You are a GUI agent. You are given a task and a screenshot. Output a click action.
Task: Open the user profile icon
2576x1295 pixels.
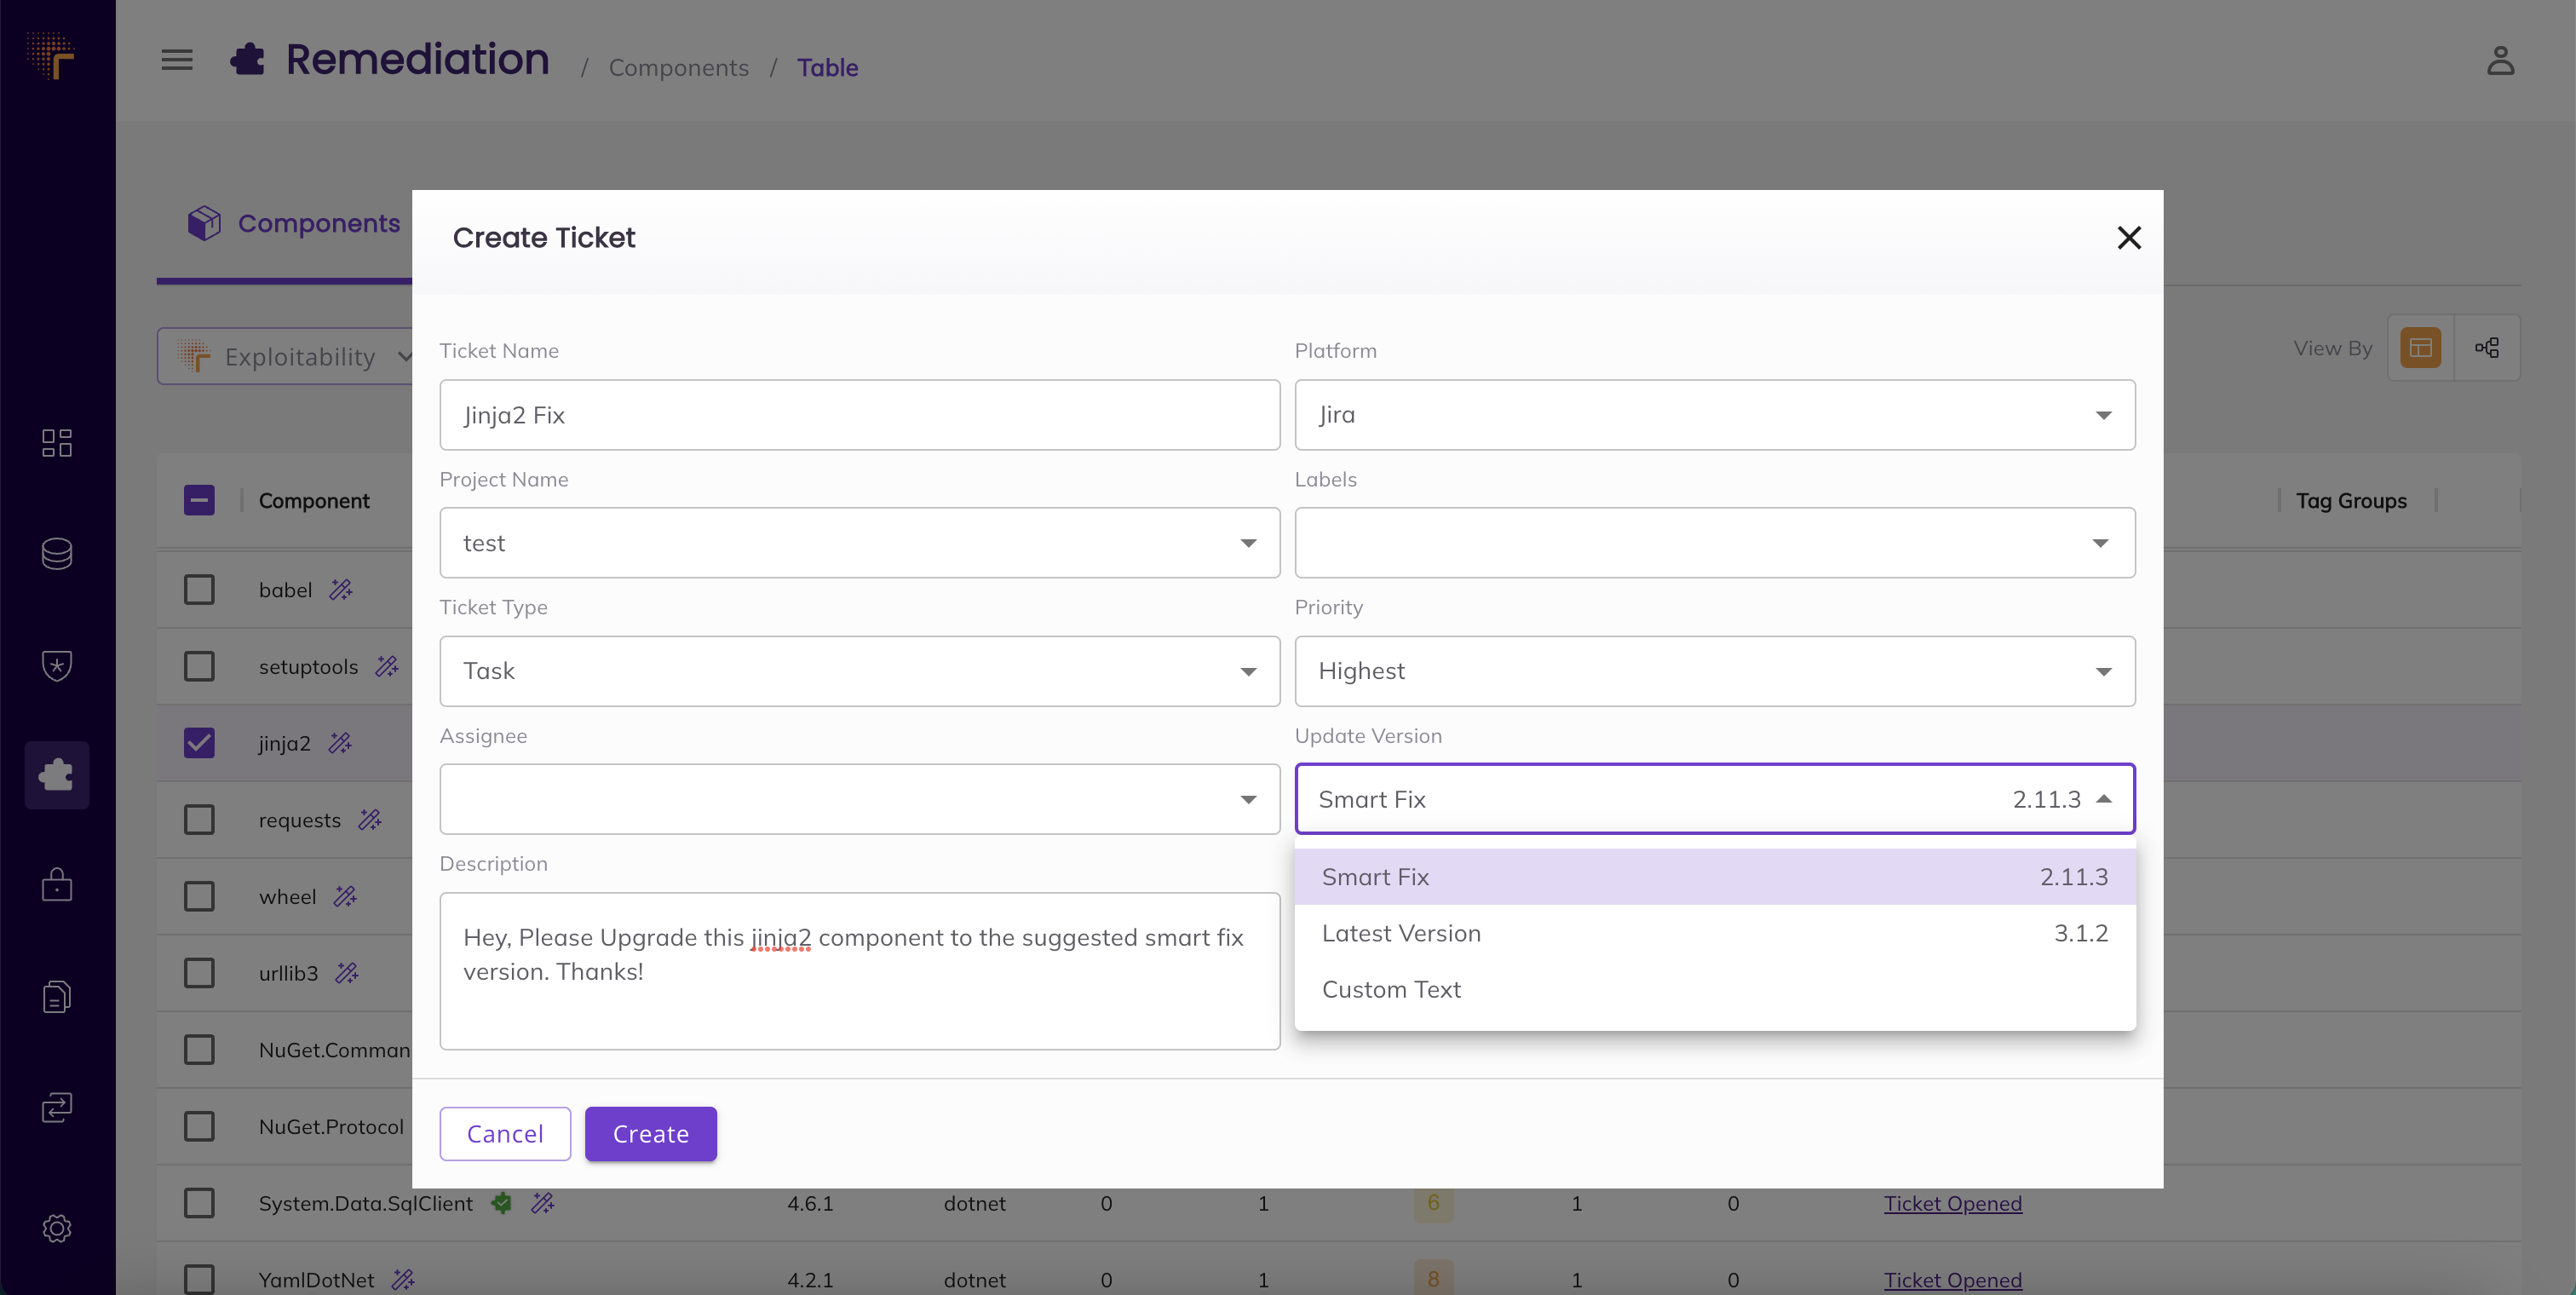click(2500, 60)
